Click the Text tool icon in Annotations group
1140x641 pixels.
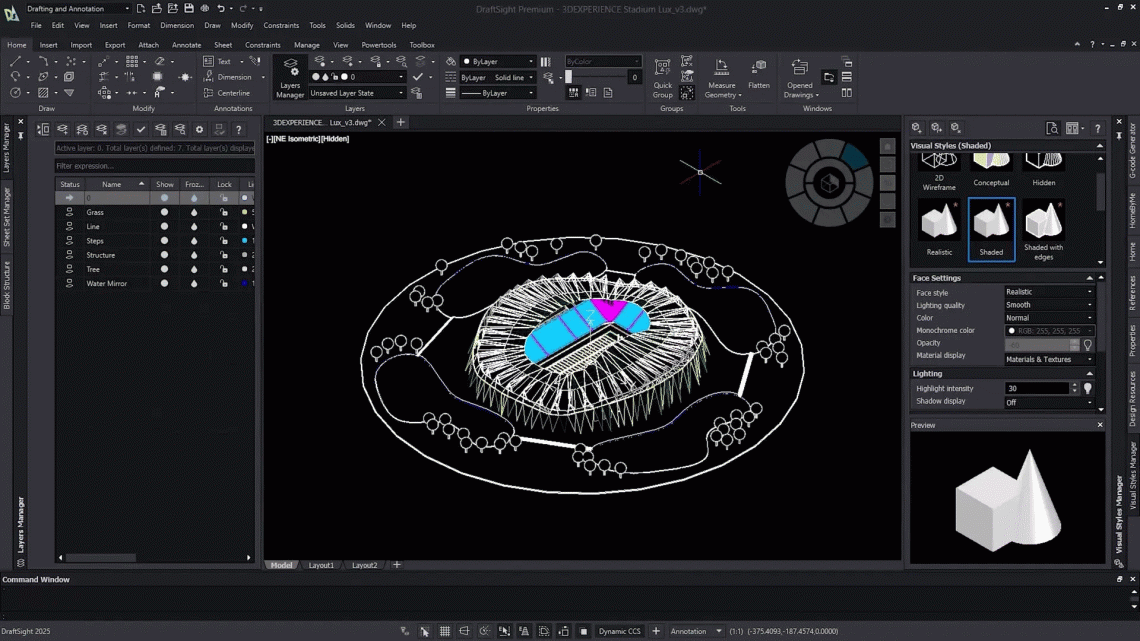tap(208, 62)
